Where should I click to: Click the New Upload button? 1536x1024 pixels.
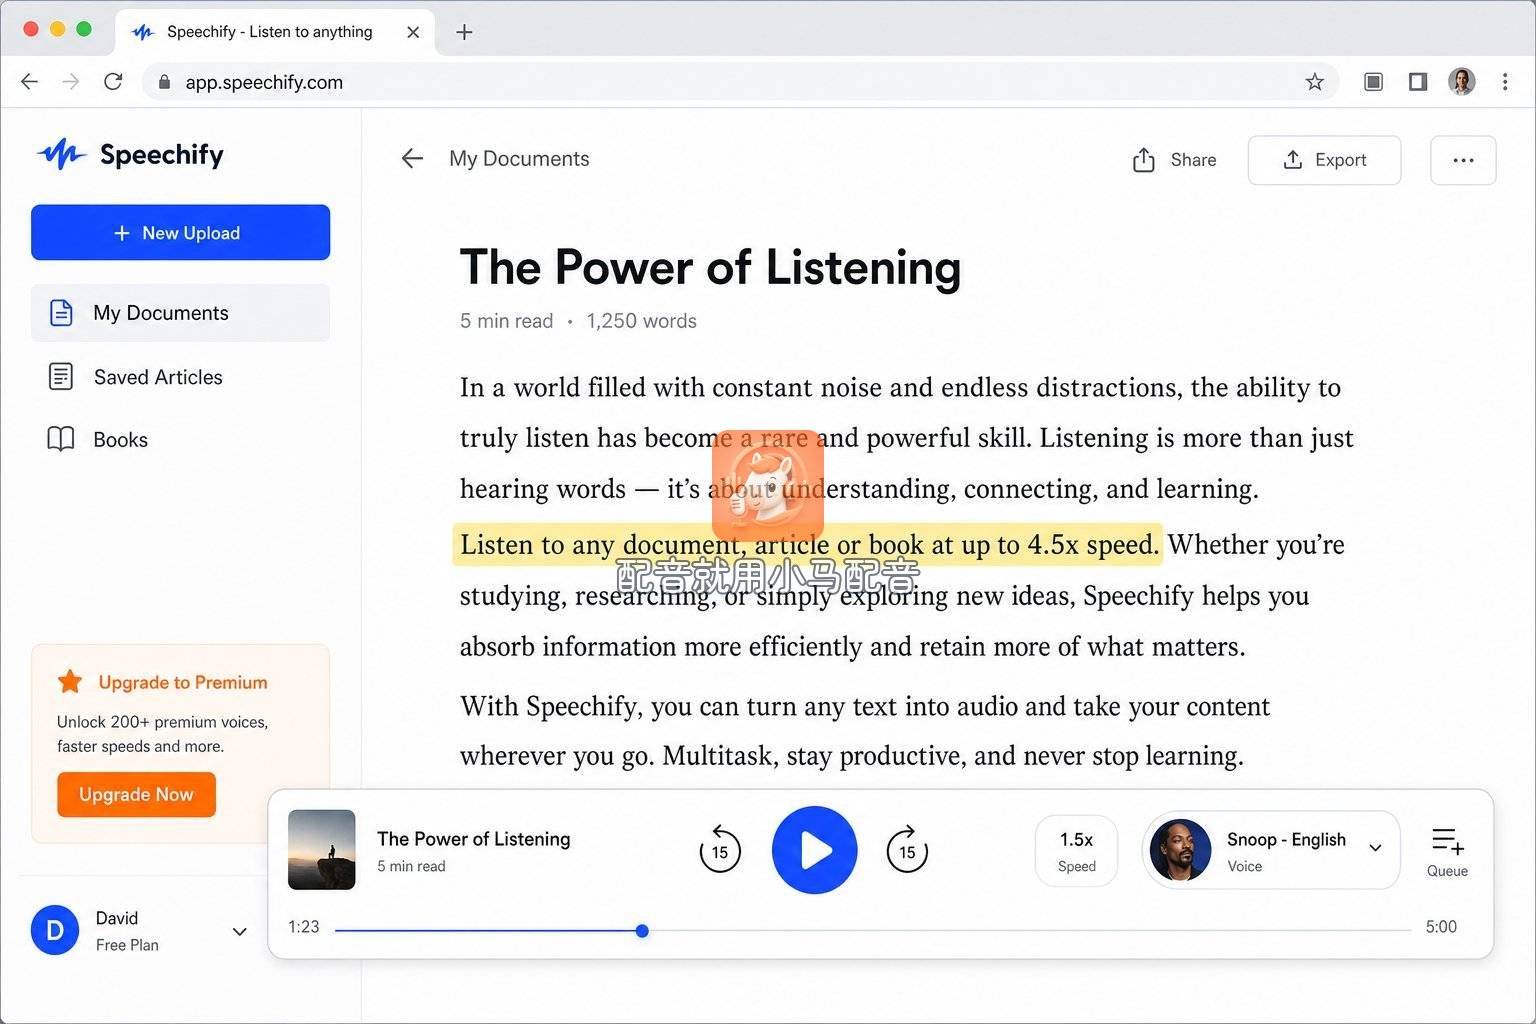[x=180, y=233]
